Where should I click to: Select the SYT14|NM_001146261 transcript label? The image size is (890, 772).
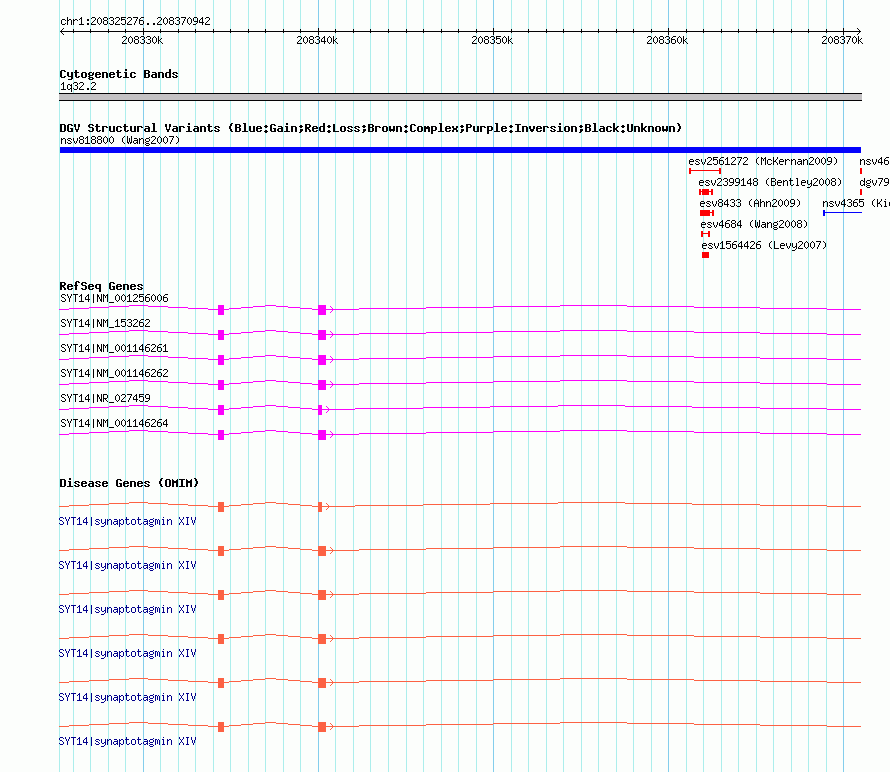click(114, 349)
